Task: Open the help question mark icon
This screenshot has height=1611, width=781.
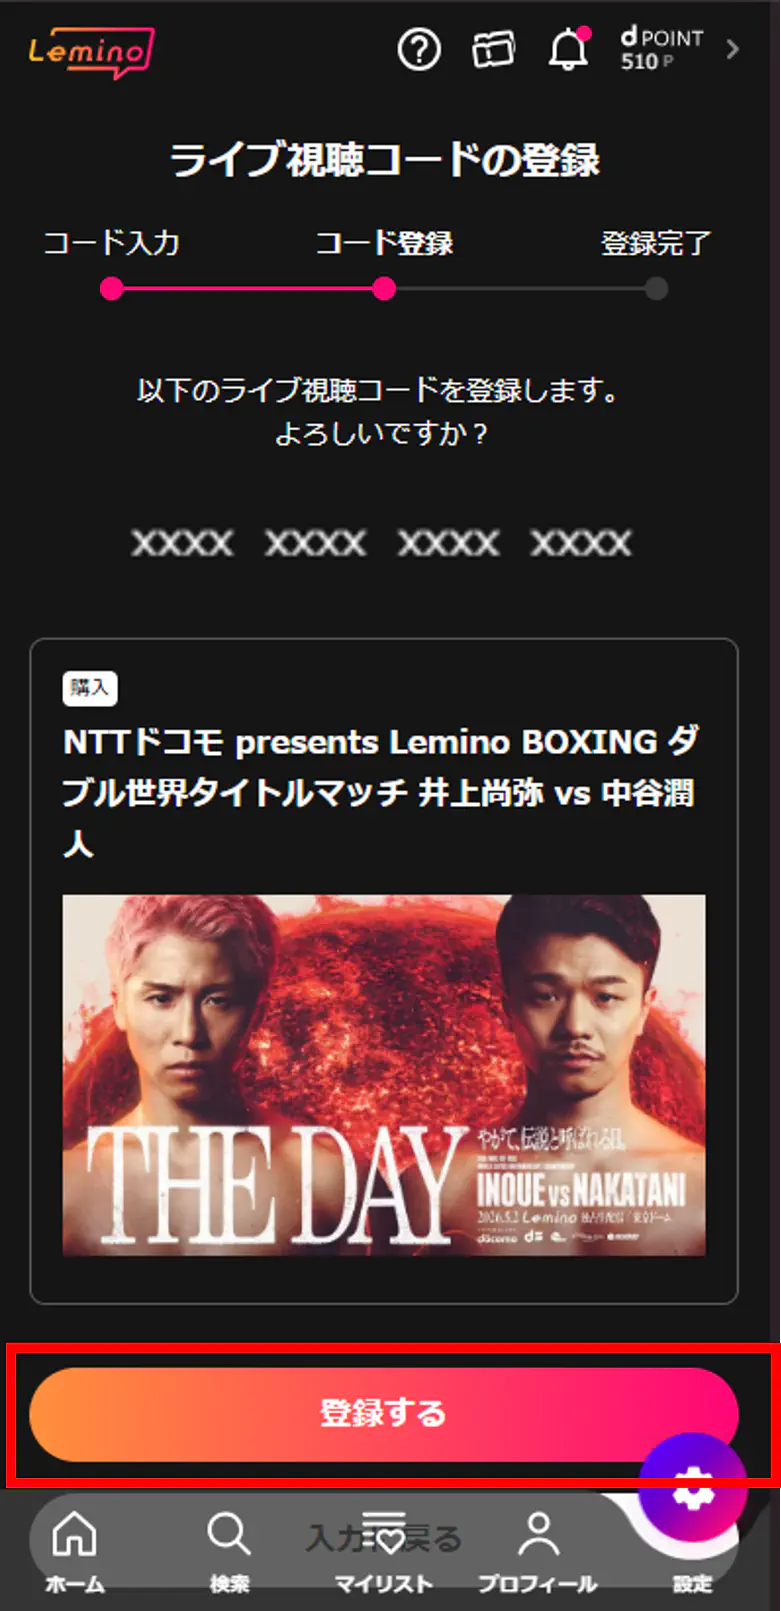Action: (x=418, y=49)
